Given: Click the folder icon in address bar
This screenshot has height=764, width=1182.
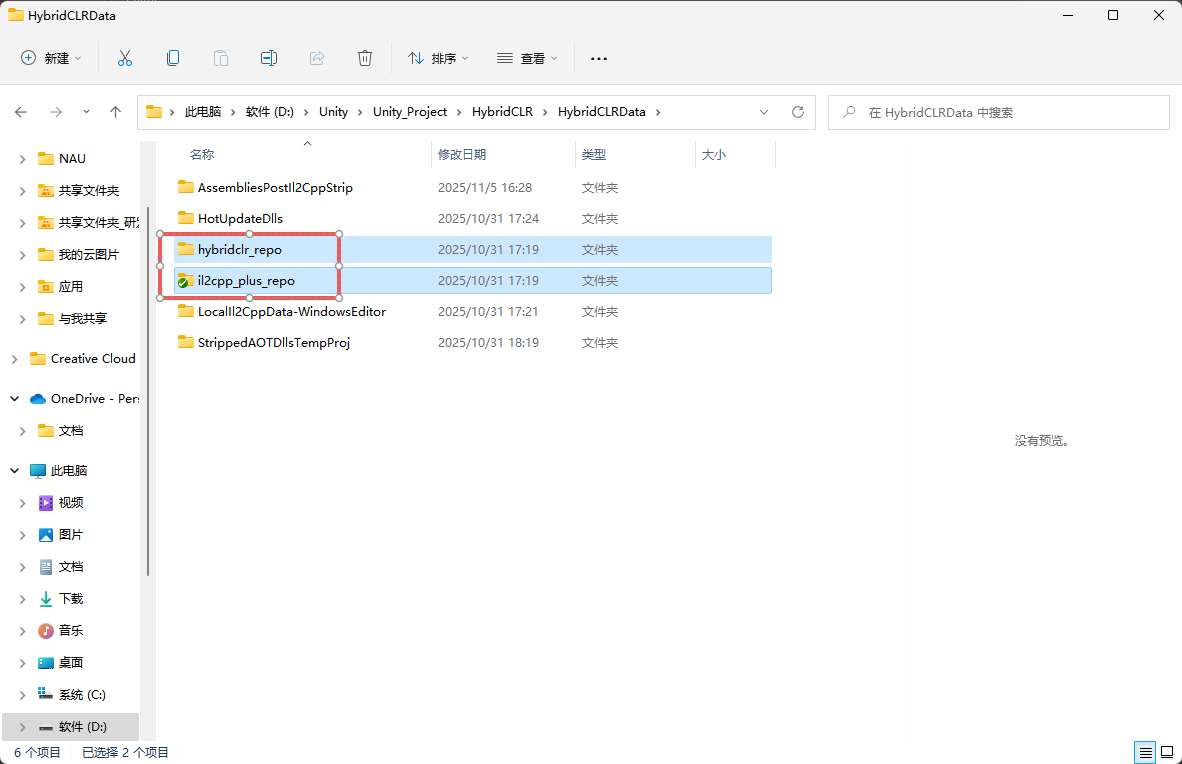Looking at the screenshot, I should (154, 112).
